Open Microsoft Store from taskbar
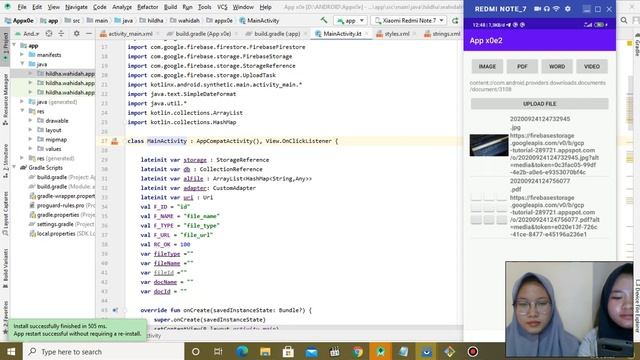The height and width of the screenshot is (360, 640). 288,351
